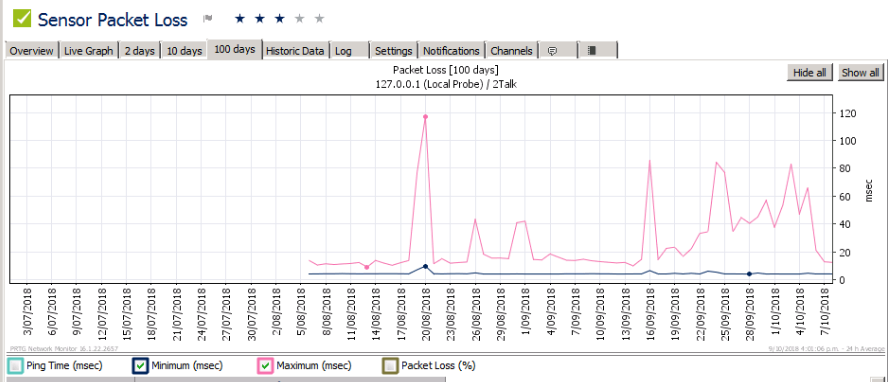888x382 pixels.
Task: Open the comments speech bubble tab
Action: pos(558,50)
